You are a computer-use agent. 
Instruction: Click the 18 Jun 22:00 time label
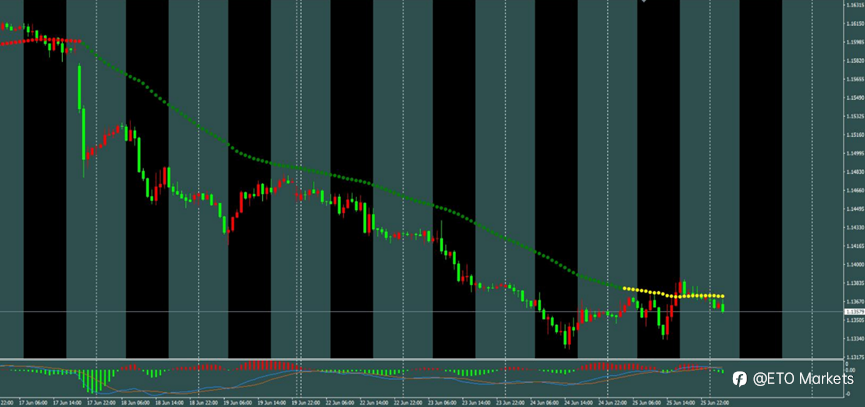click(202, 403)
